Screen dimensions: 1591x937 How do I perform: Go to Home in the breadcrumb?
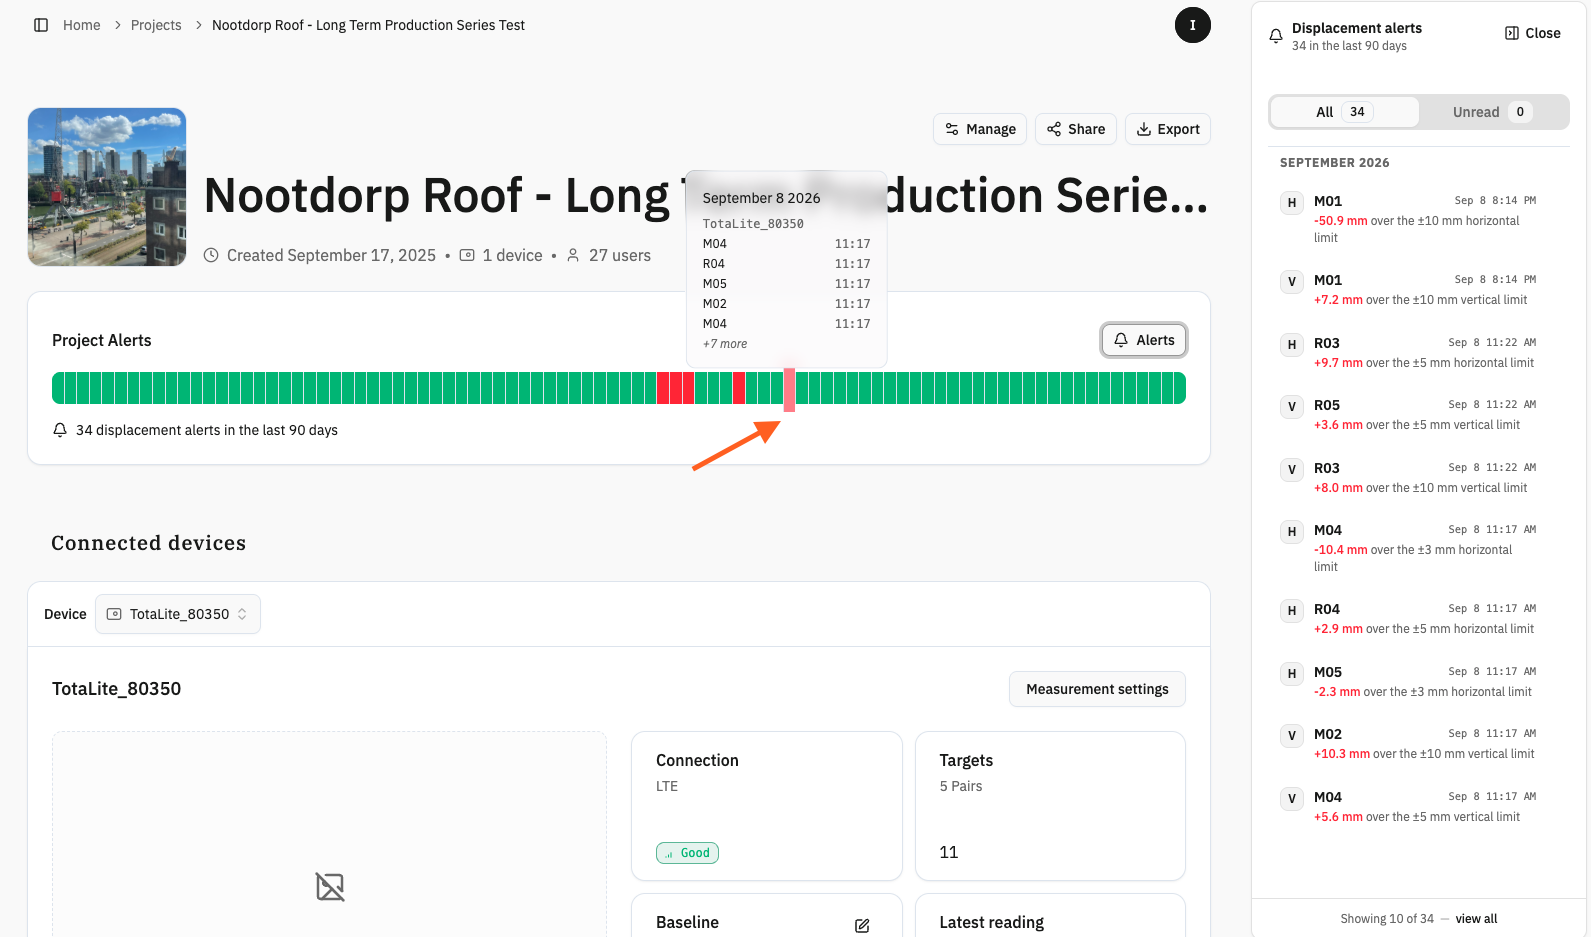point(82,25)
